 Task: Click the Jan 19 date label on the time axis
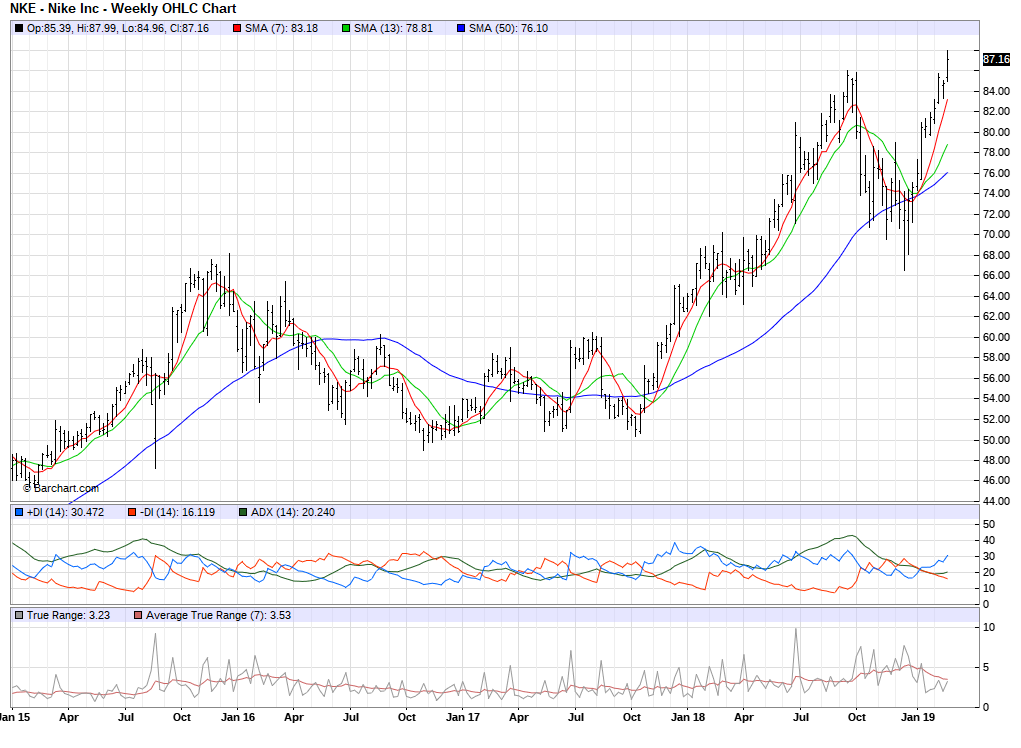[917, 717]
